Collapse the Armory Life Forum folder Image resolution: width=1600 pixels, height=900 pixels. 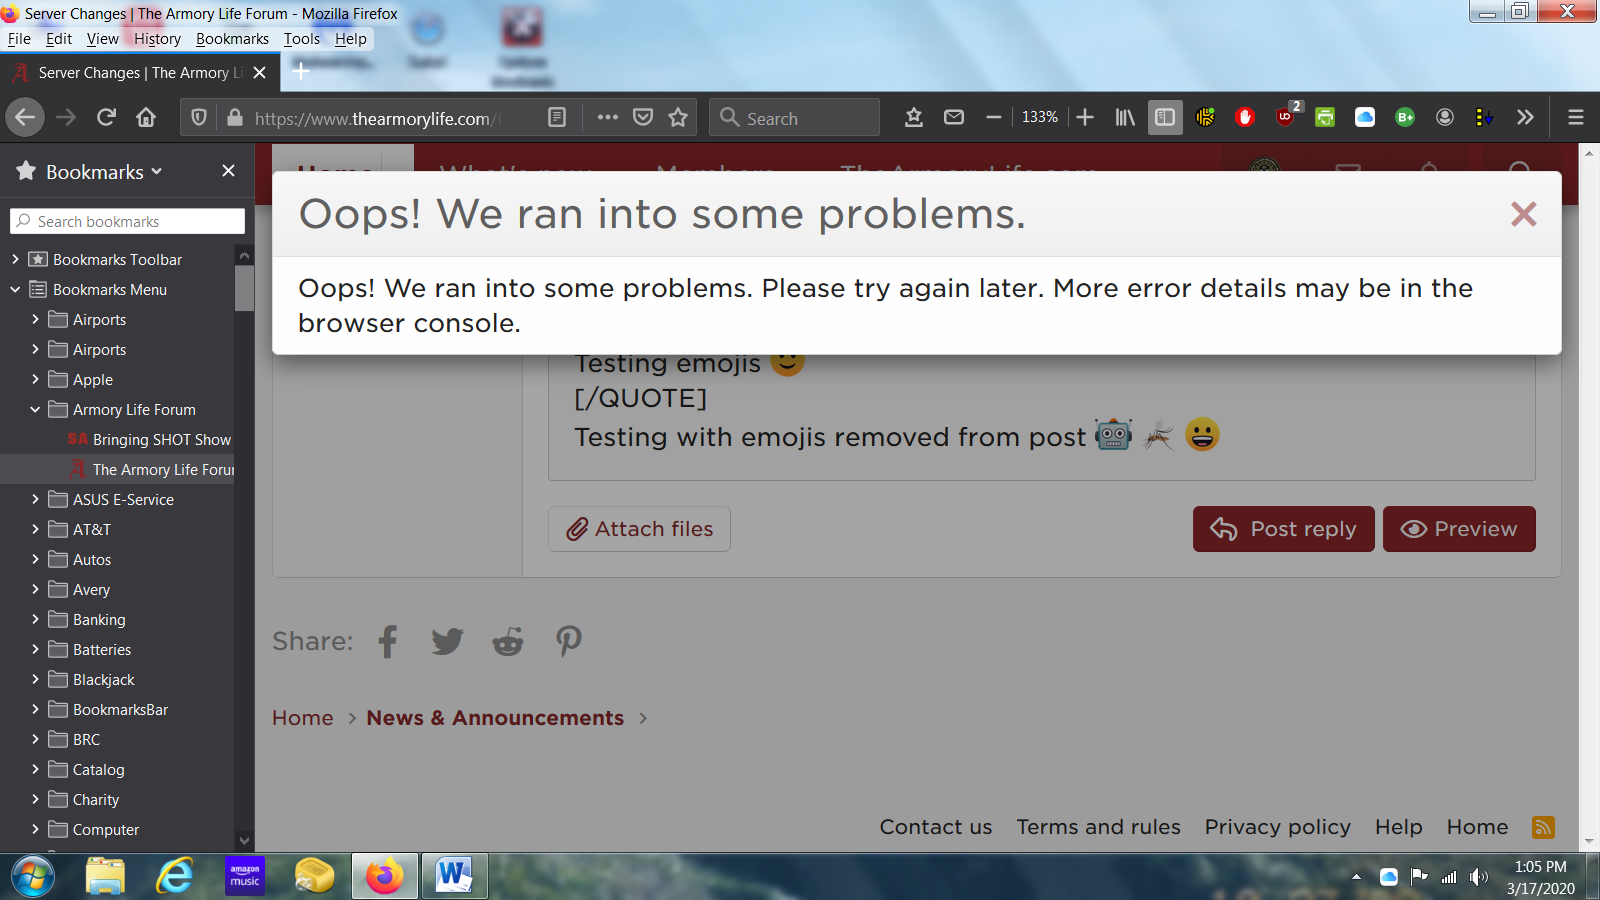pos(35,409)
